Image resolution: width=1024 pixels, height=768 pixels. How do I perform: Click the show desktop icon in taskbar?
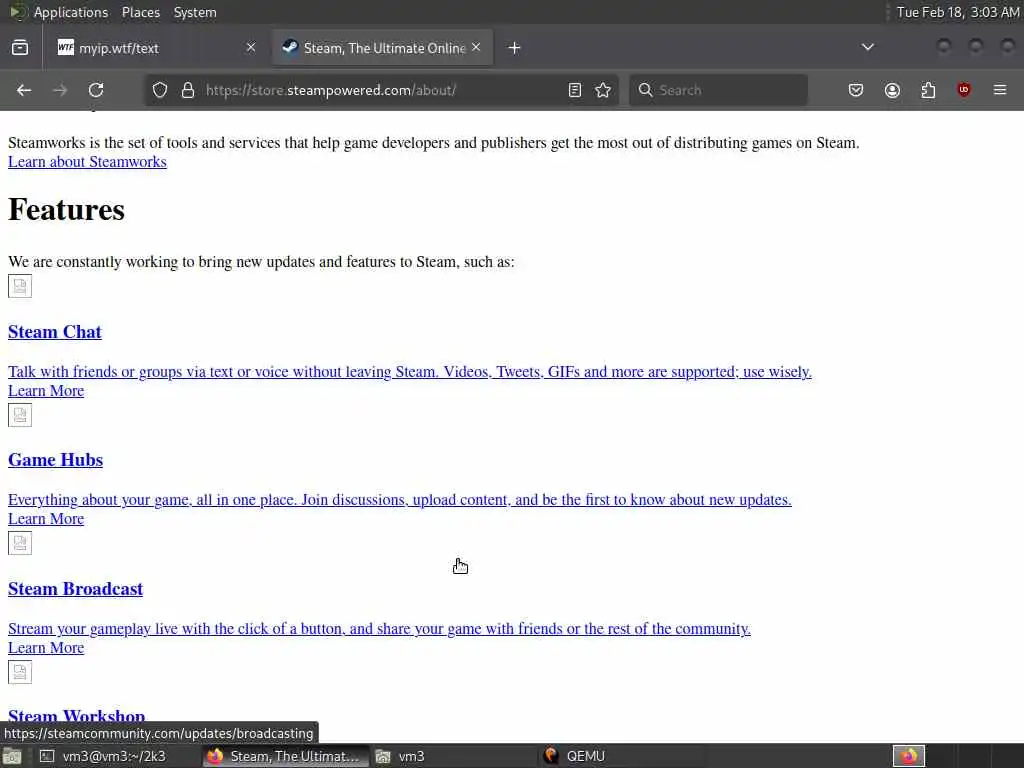coord(12,756)
